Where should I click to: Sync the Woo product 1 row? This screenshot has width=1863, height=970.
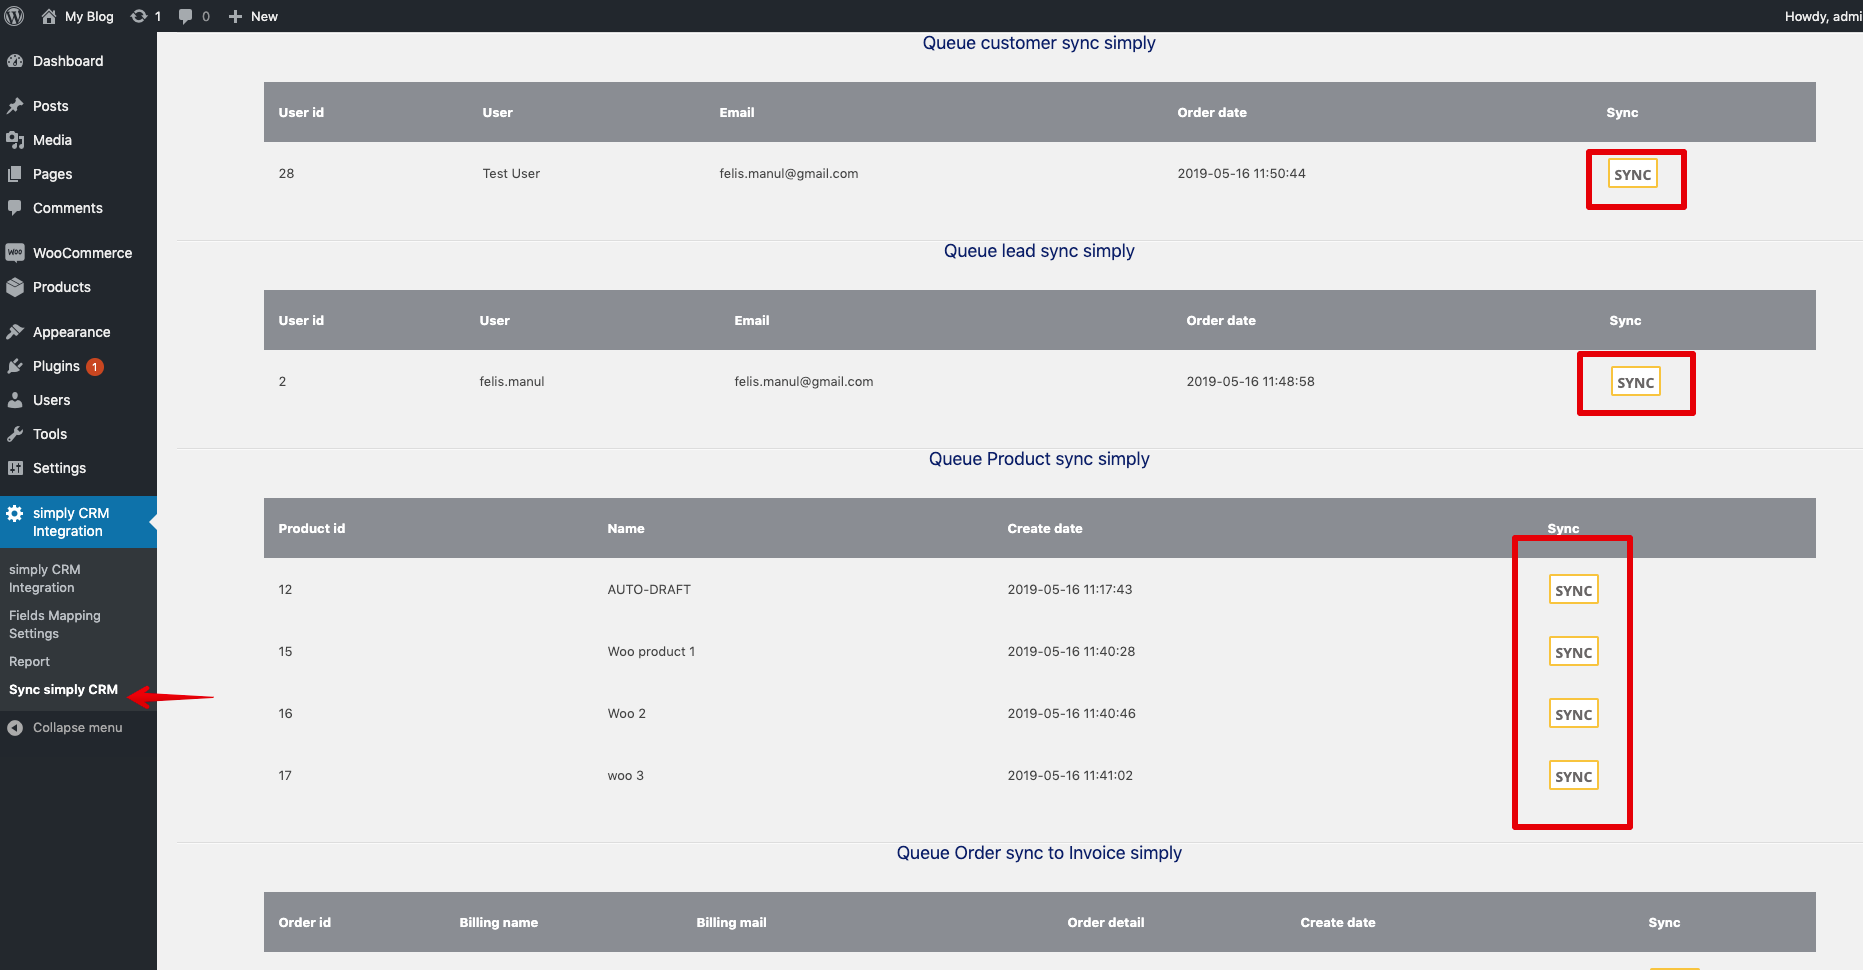coord(1573,652)
